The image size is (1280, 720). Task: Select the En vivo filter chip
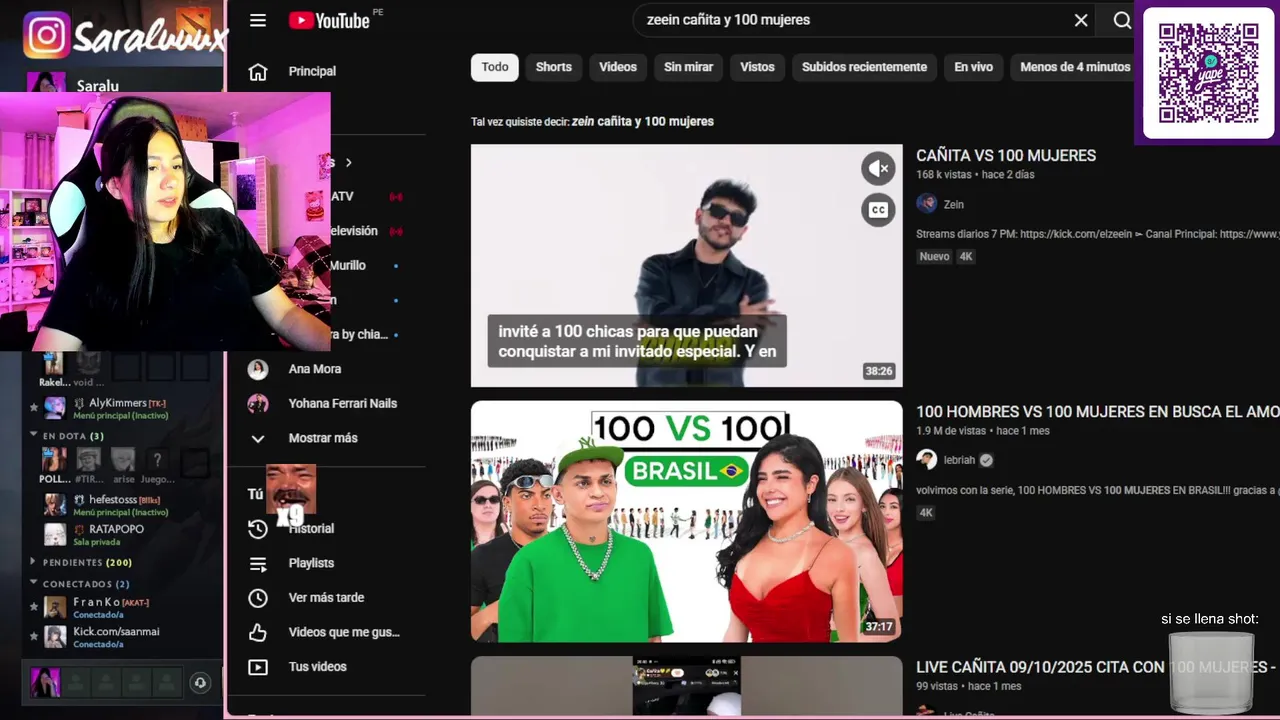[x=973, y=67]
